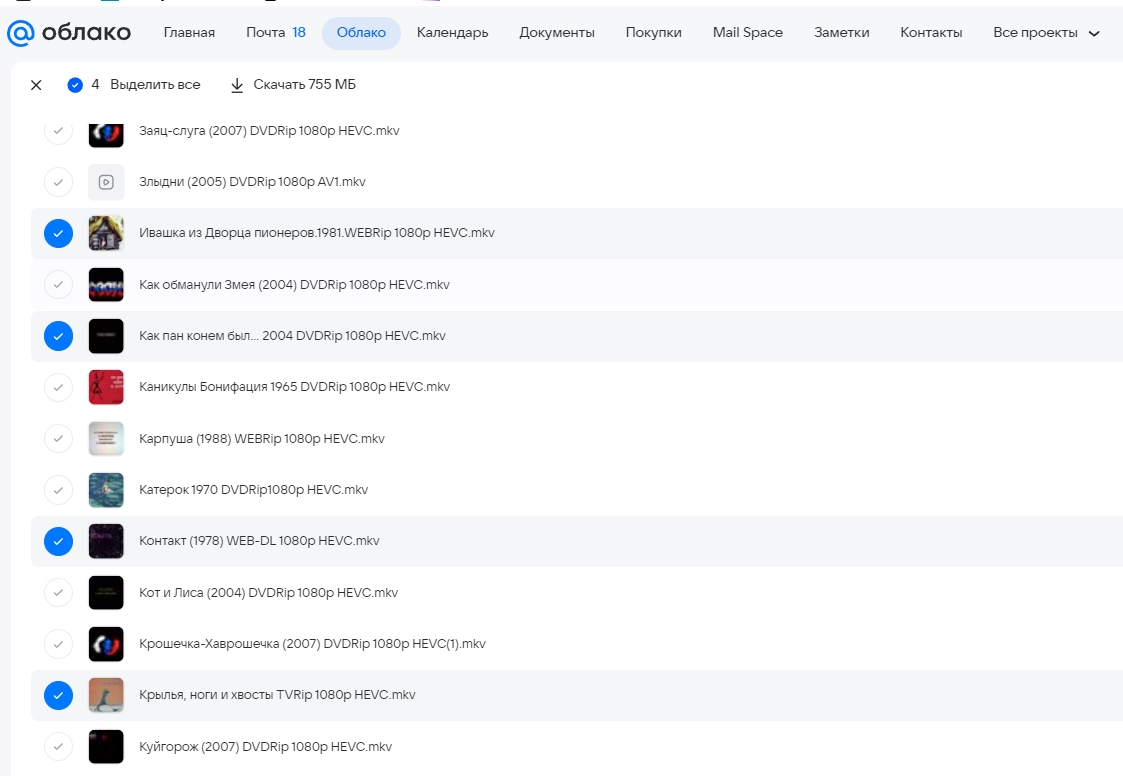Screen dimensions: 1123x776
Task: Open Mail Space
Action: 748,33
